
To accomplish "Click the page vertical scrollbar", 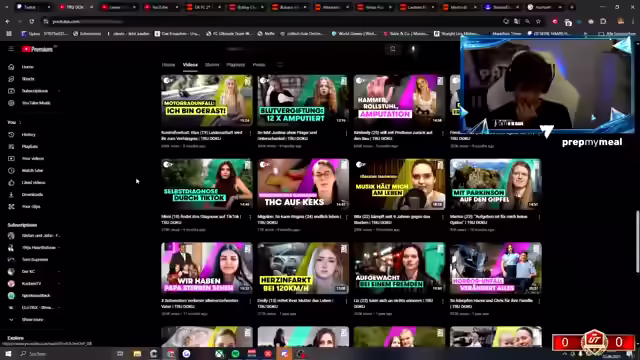I will coord(637,241).
